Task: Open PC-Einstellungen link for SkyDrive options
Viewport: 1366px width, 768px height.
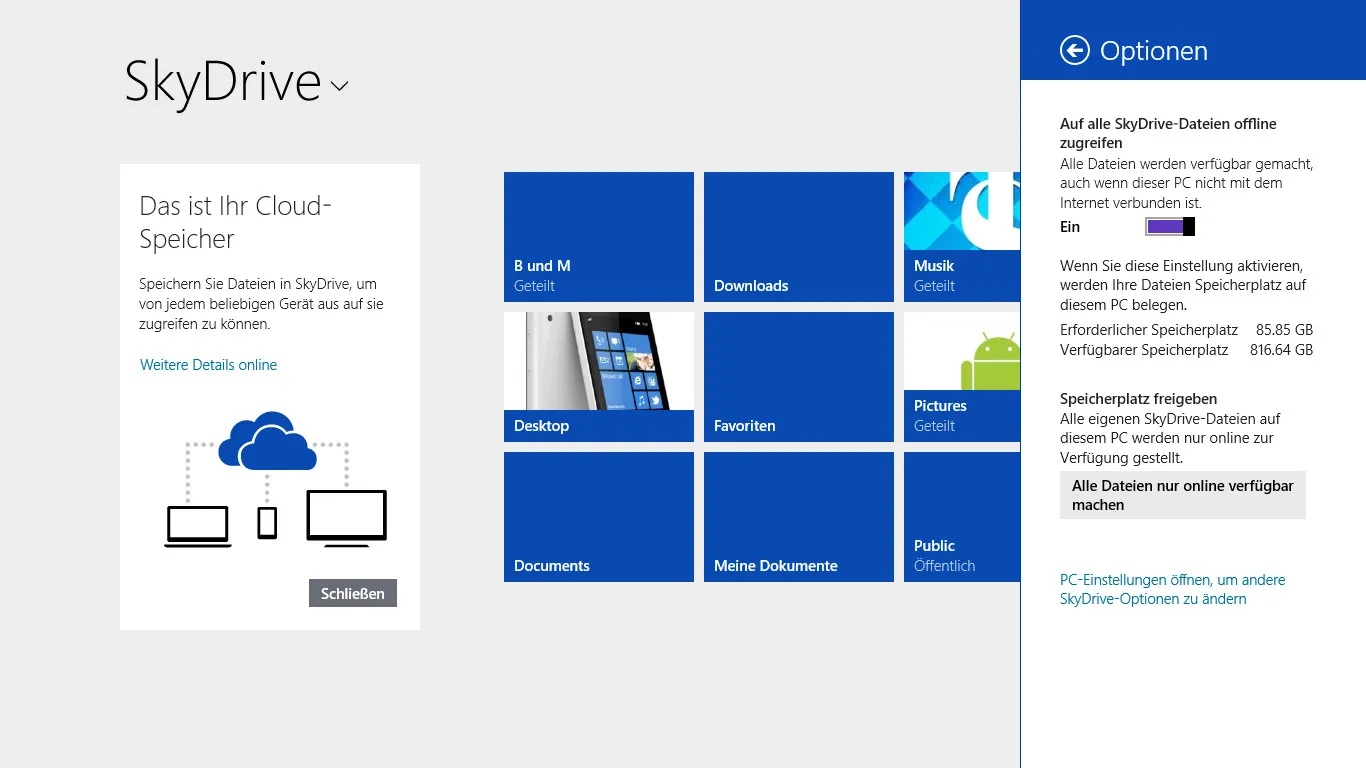Action: click(1172, 589)
